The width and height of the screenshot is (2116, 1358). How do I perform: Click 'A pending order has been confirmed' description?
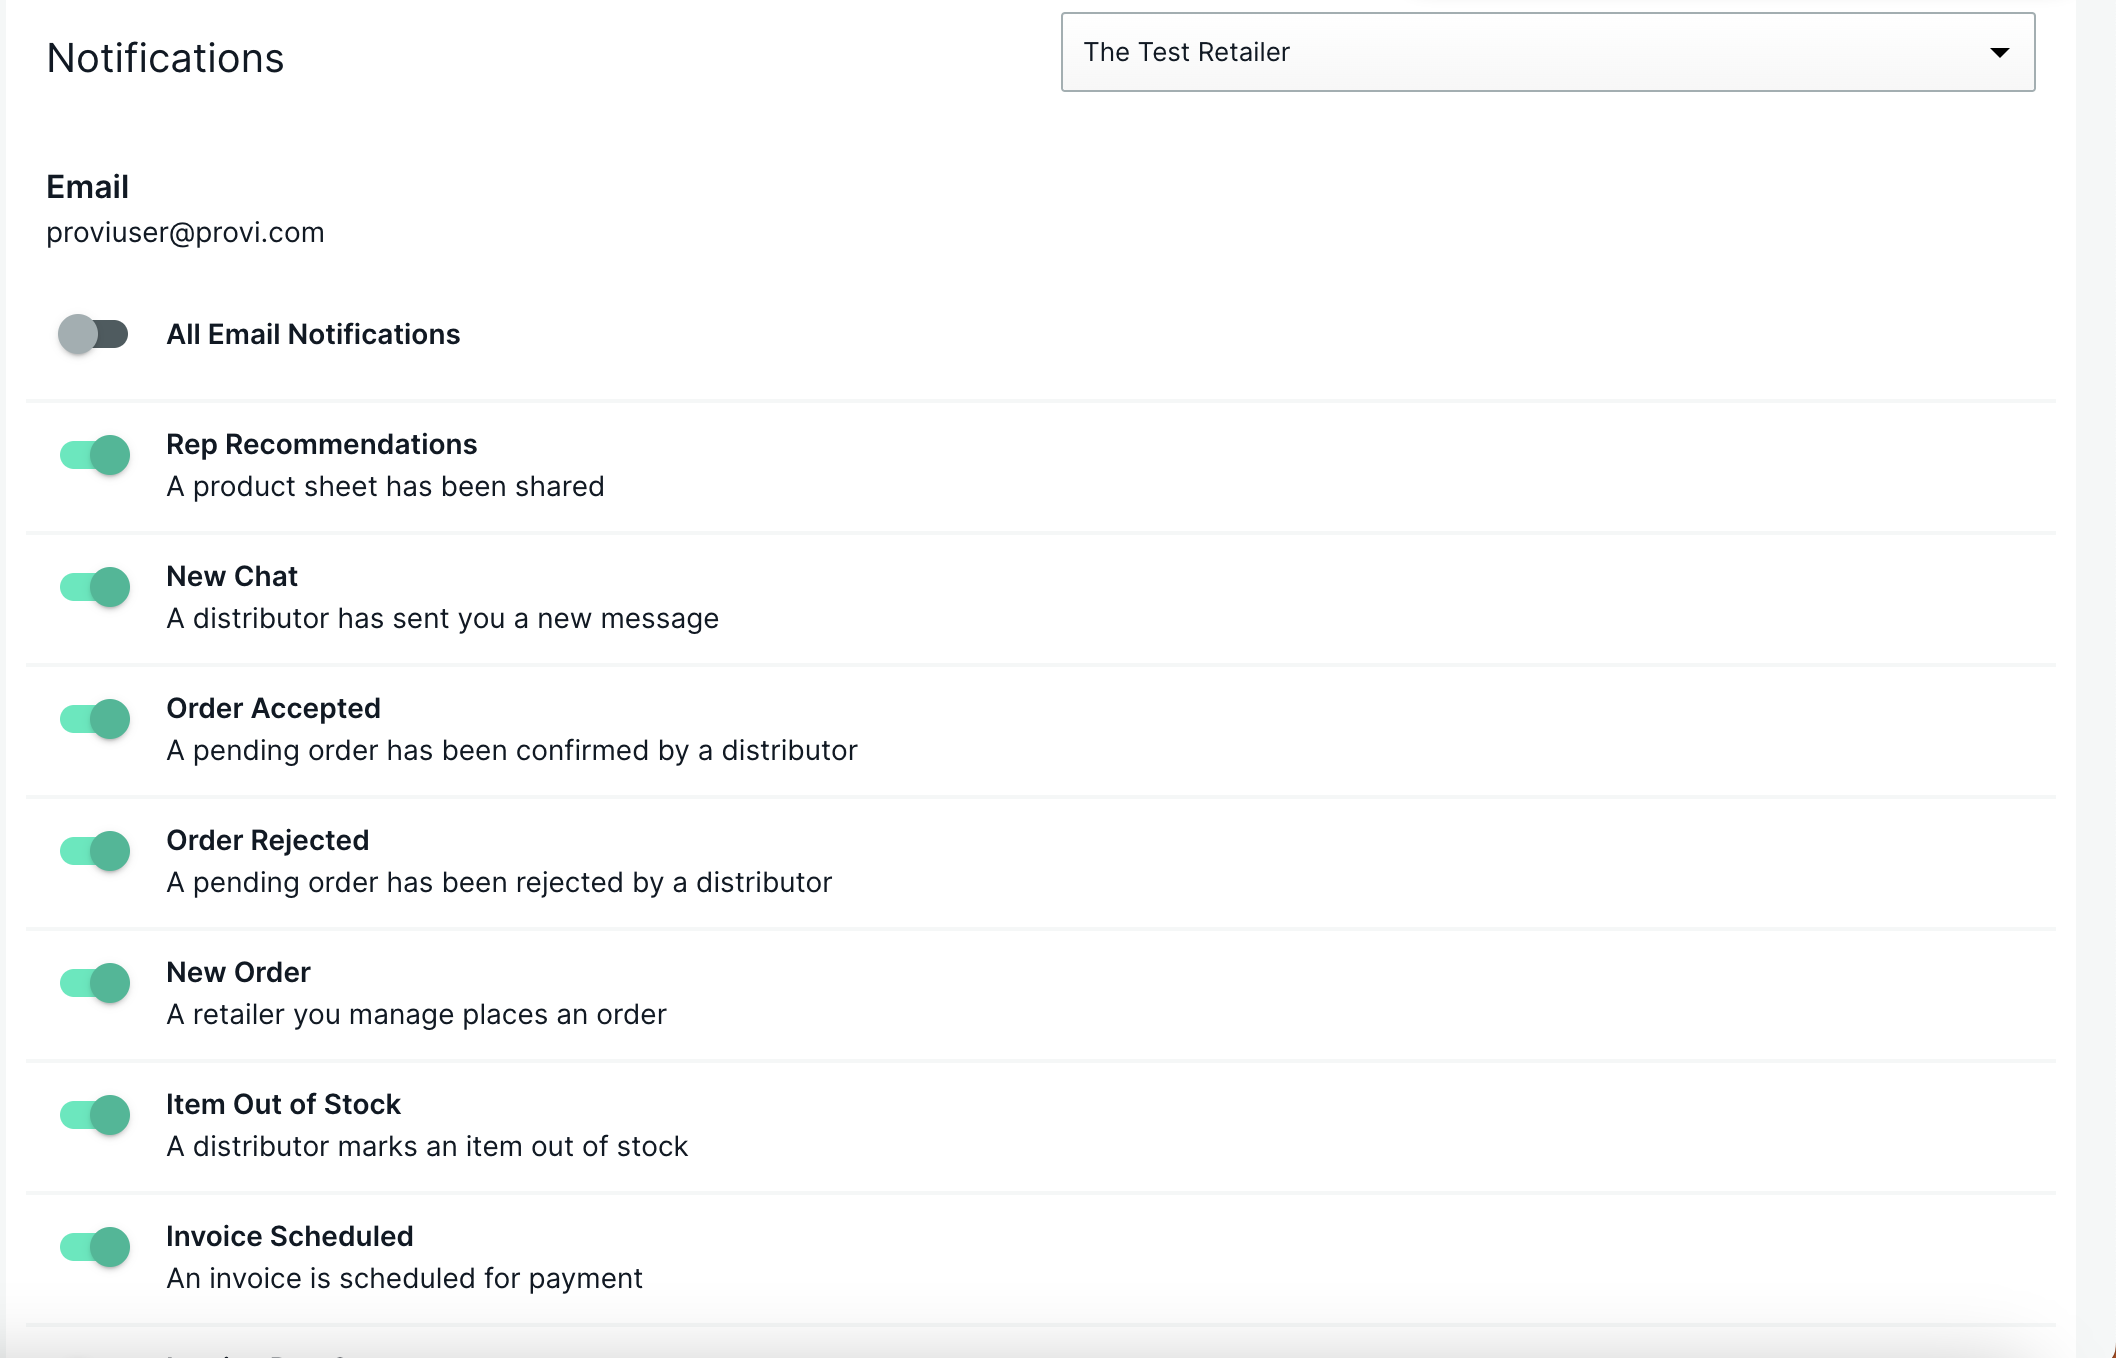pos(512,750)
